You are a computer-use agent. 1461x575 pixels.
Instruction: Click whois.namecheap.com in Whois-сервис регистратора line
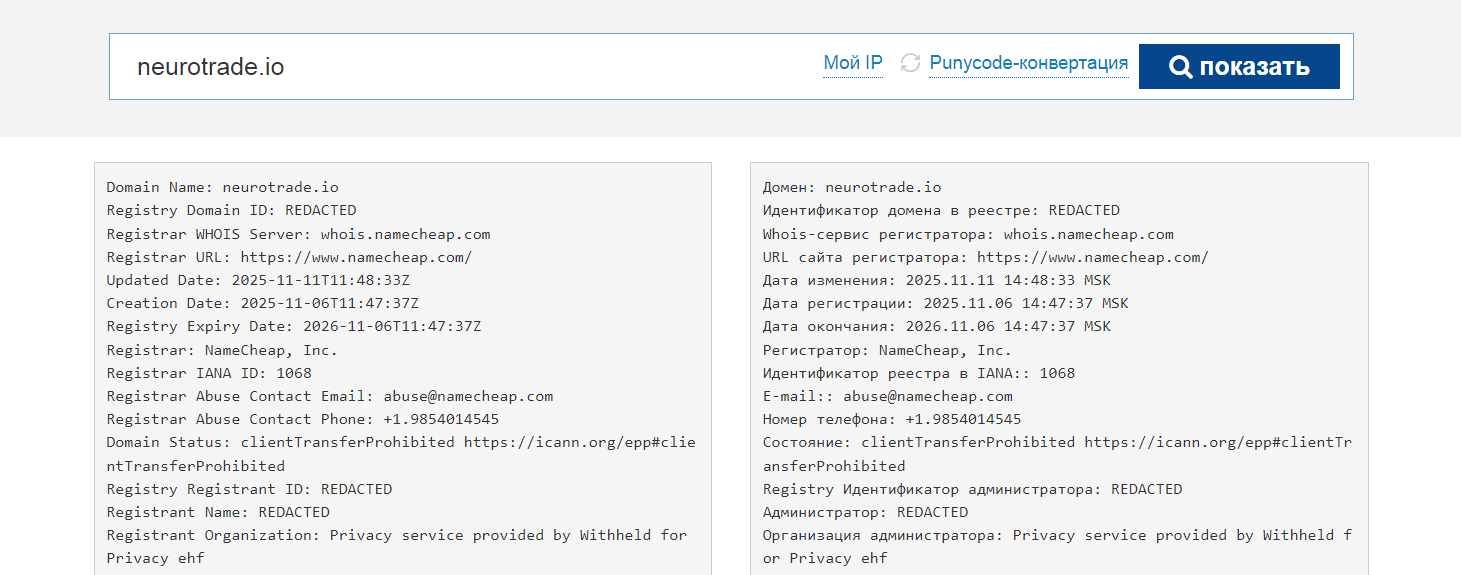tap(1088, 234)
